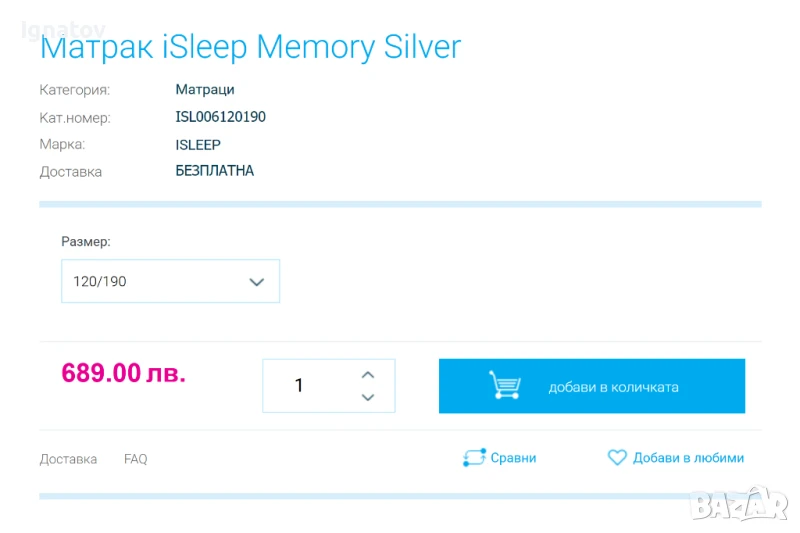Click the Сравни text link
The image size is (800, 533).
tap(513, 458)
